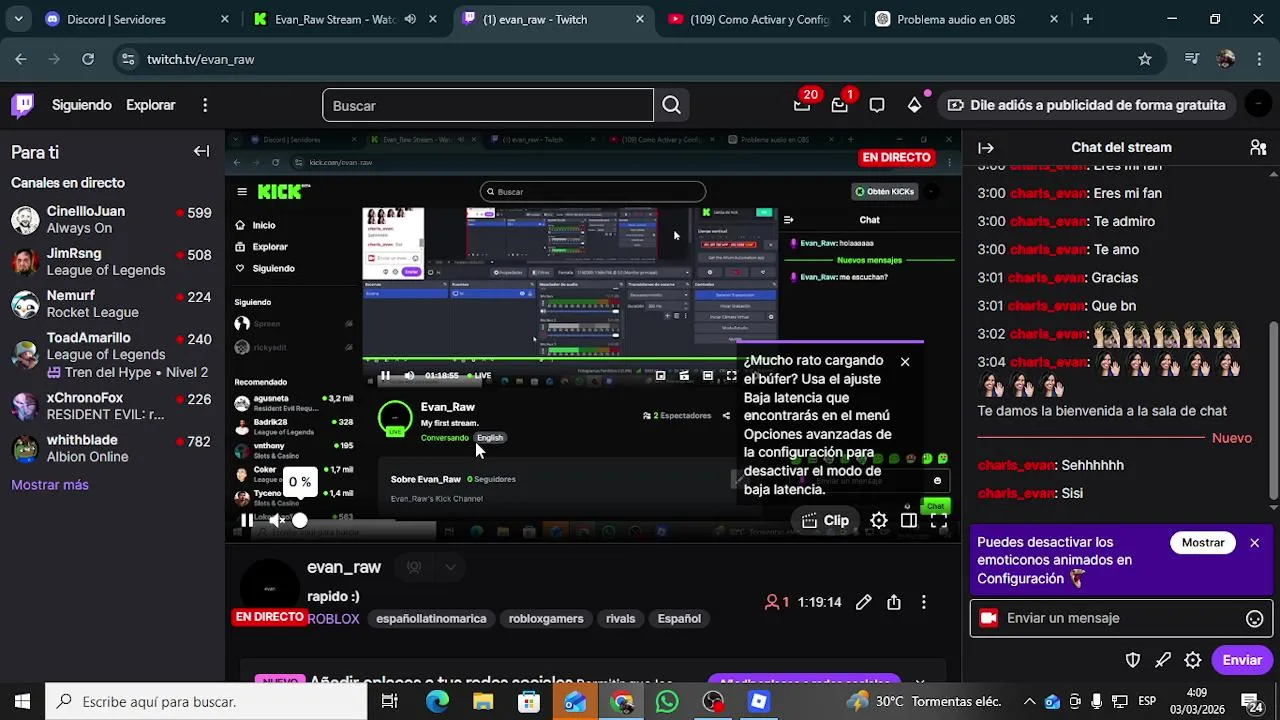Screen dimensions: 1280x720
Task: Select the españollatinomarica tag
Action: (431, 619)
